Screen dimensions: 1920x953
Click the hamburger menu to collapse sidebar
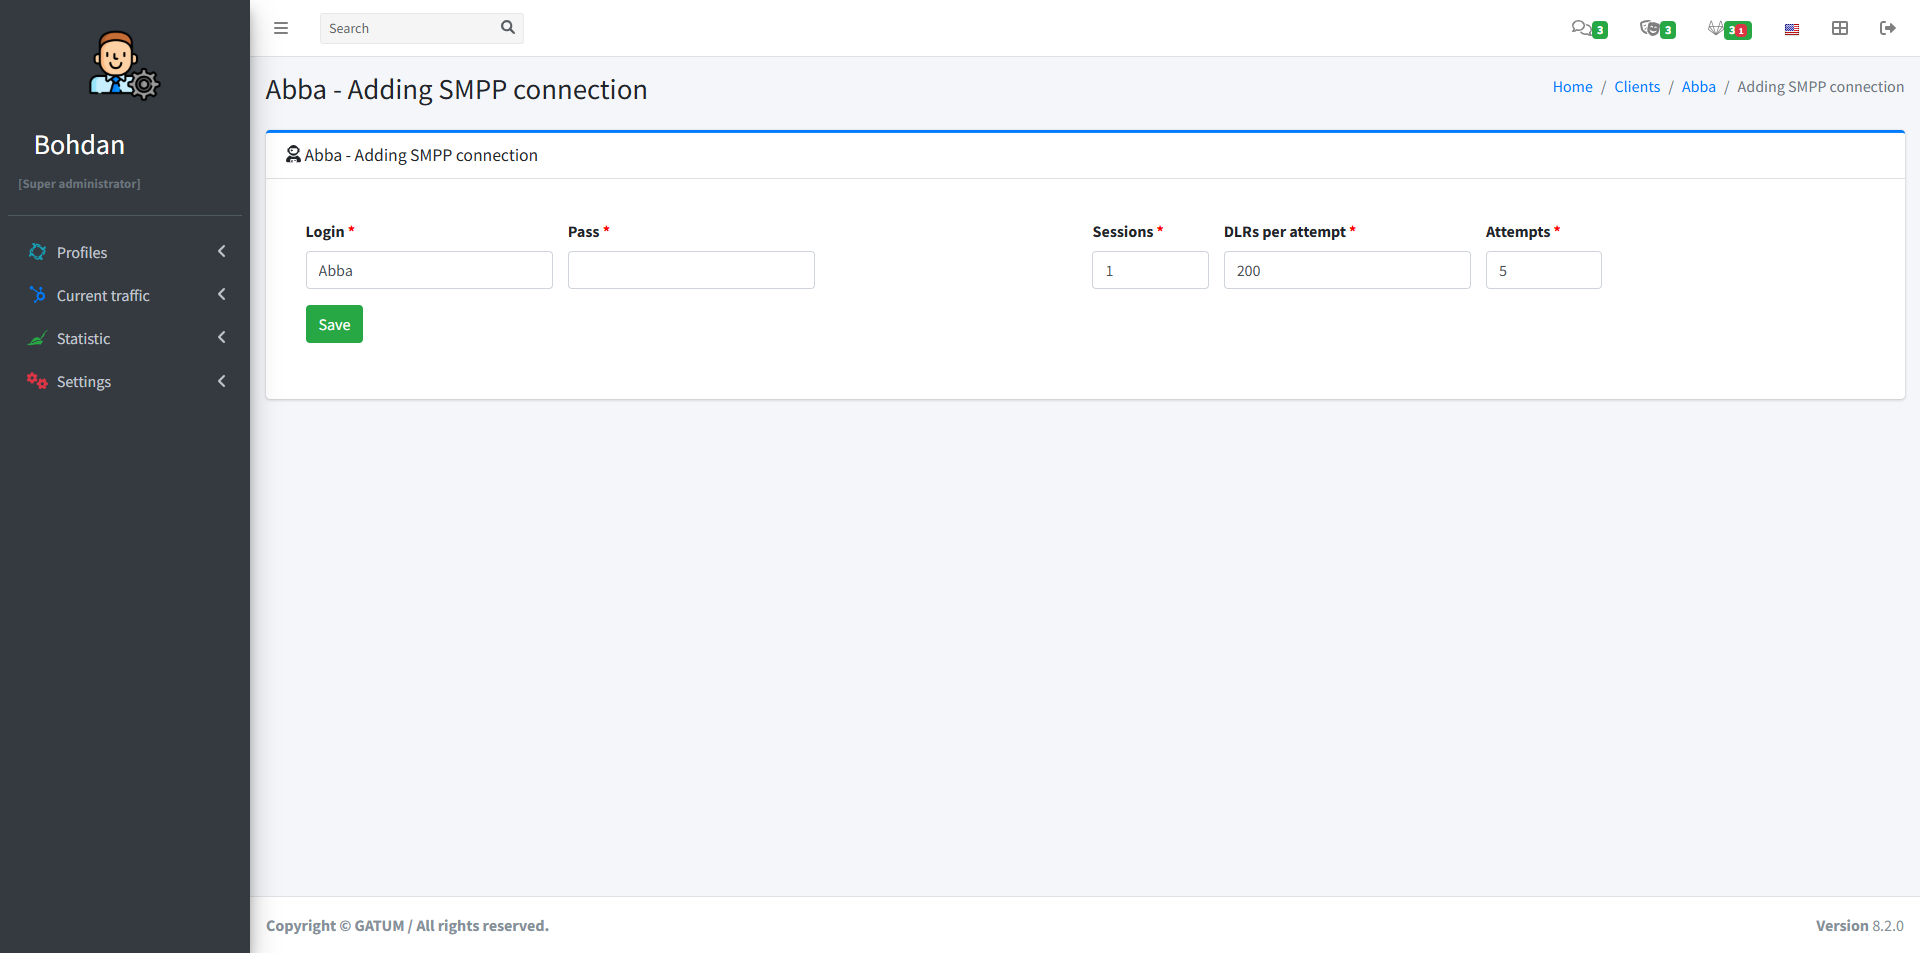click(x=281, y=28)
